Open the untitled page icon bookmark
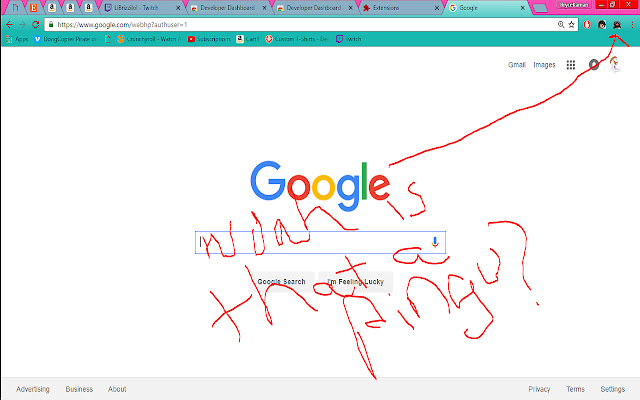Screen dimensions: 640x400 [108, 39]
